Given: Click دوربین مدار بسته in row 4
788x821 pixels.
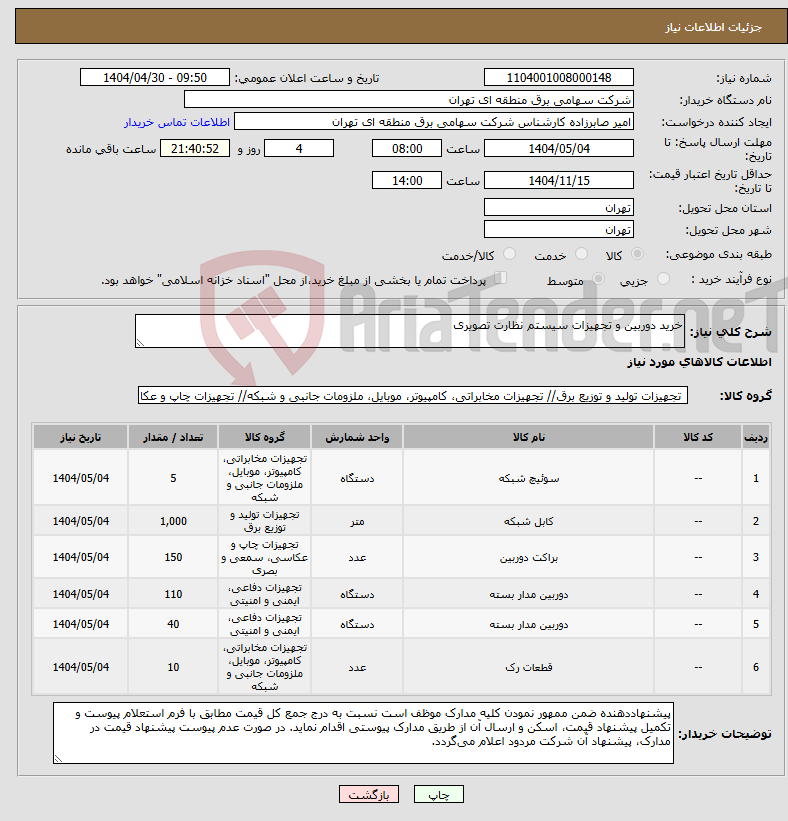Looking at the screenshot, I should click(528, 594).
